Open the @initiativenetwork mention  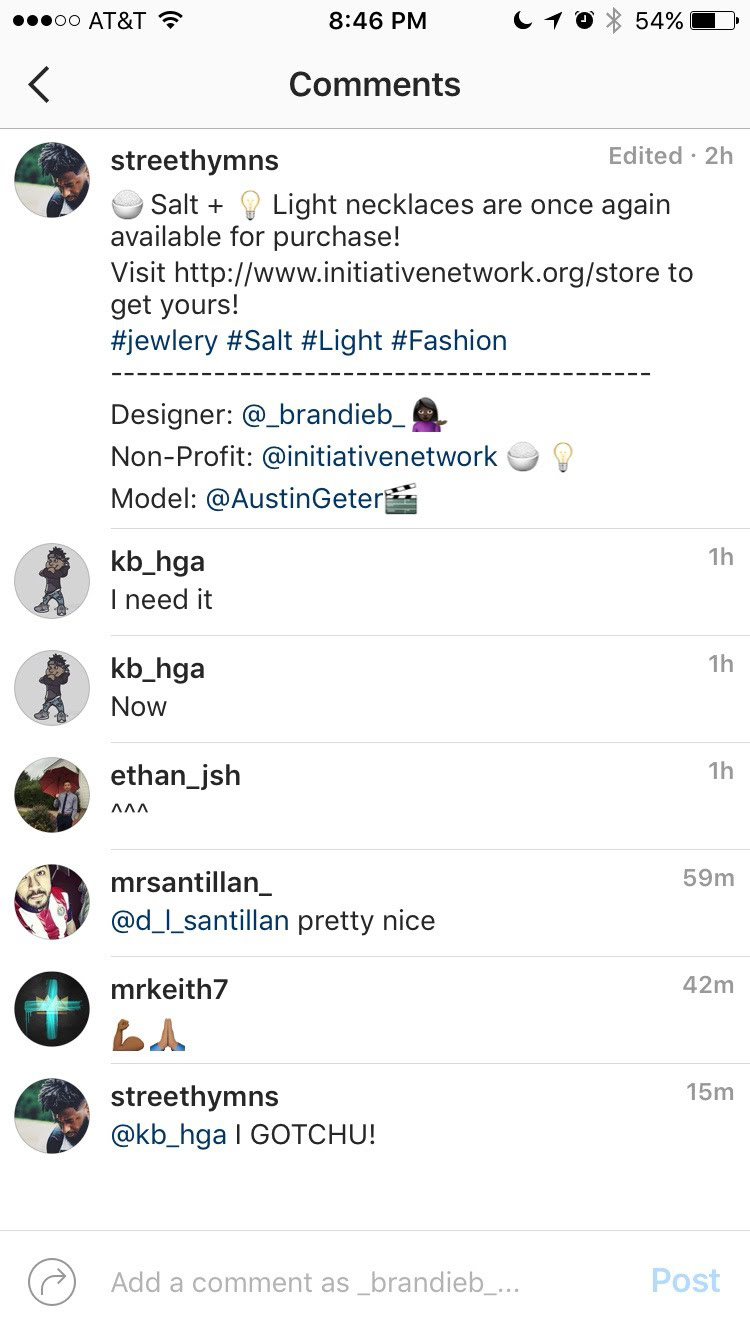tap(379, 457)
